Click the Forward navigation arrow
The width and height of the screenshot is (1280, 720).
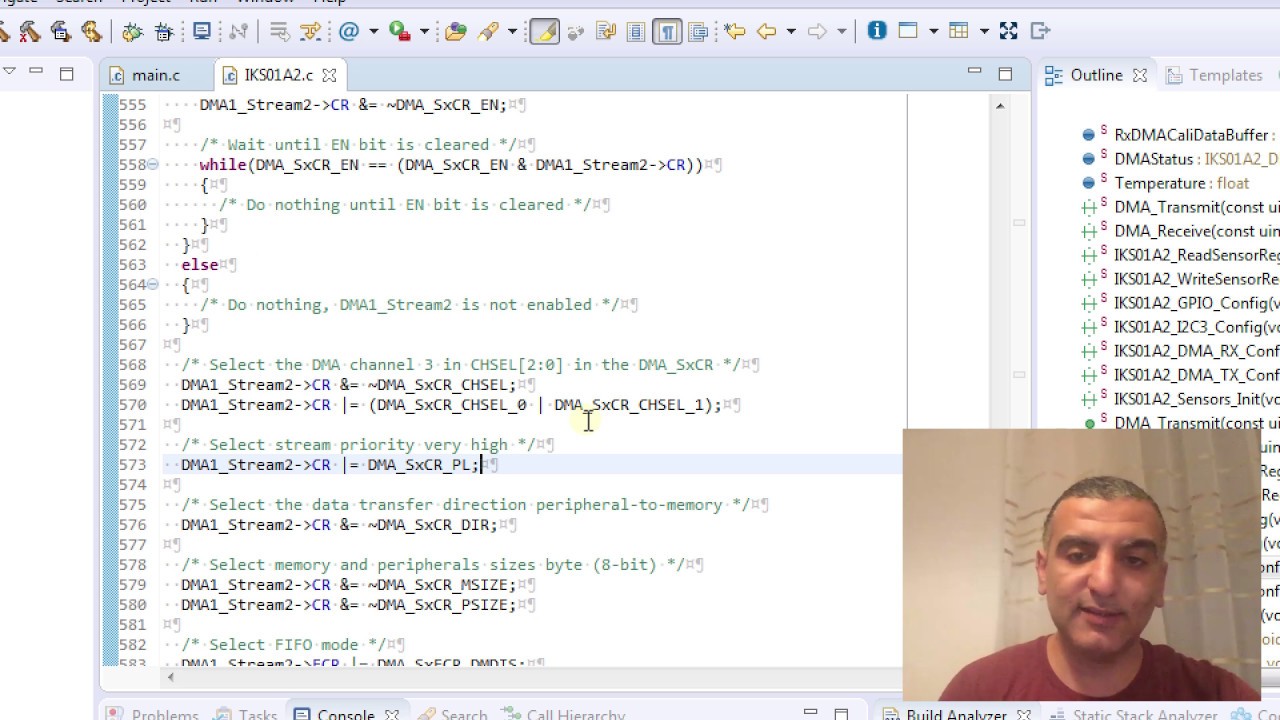[x=817, y=32]
